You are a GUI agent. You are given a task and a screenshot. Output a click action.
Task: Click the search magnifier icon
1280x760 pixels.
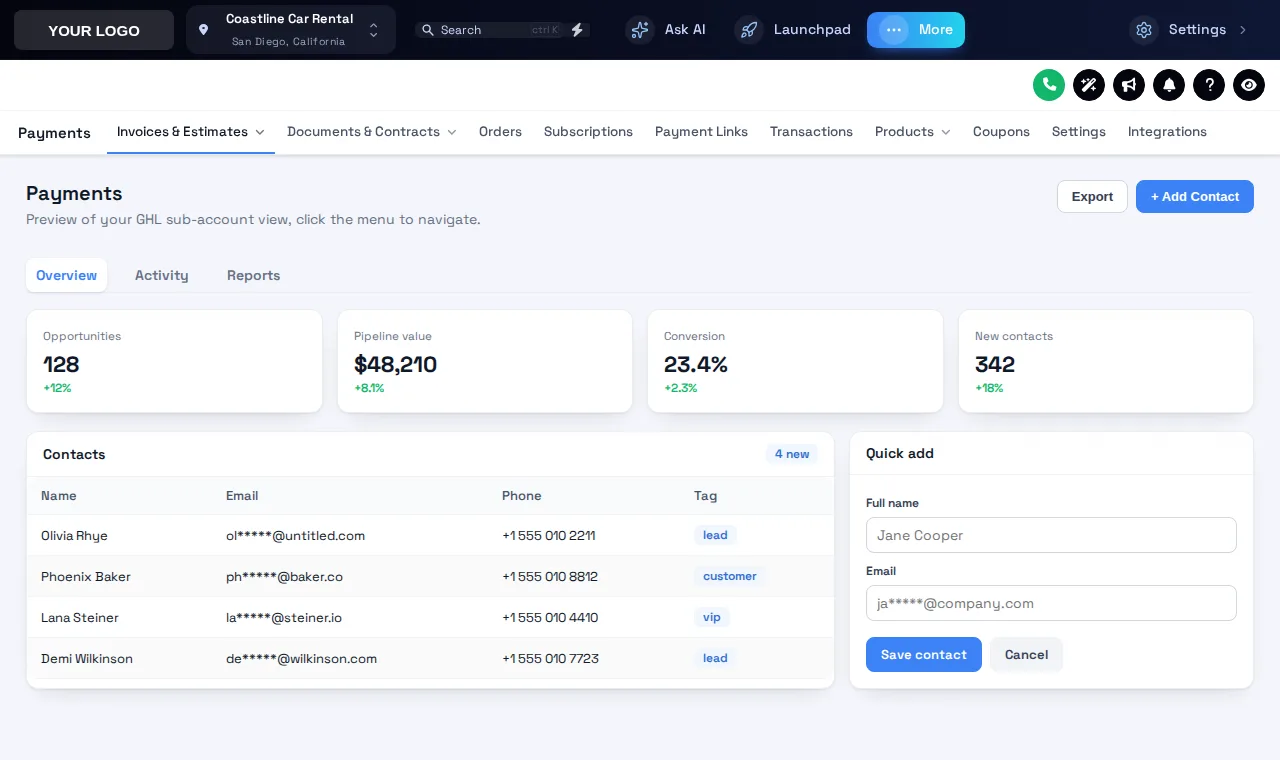point(428,30)
